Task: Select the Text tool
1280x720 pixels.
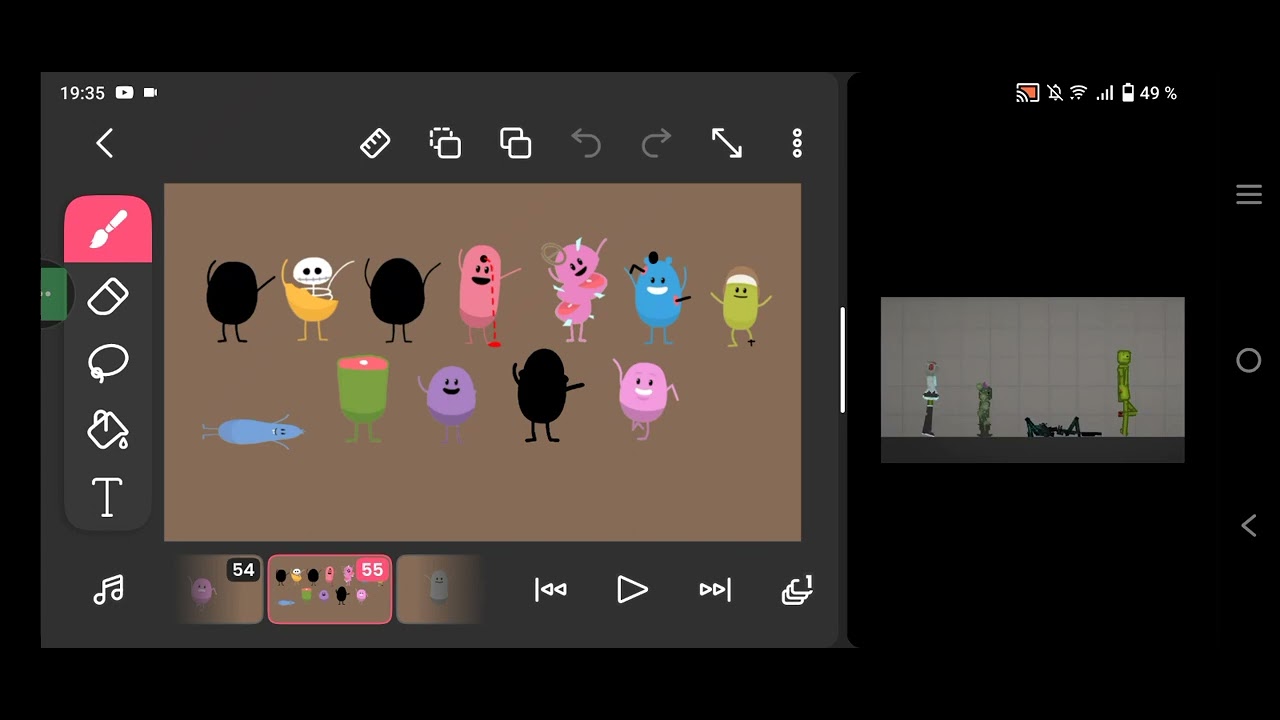Action: click(108, 497)
